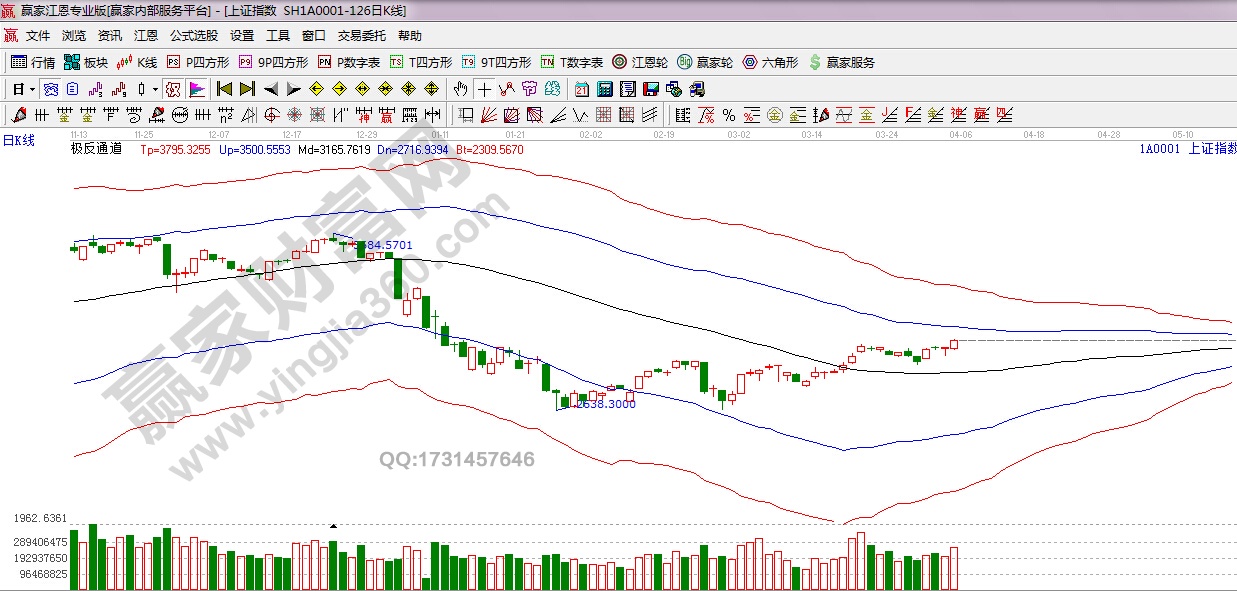The height and width of the screenshot is (591, 1237).
Task: Click the 赢家服务 button
Action: click(x=842, y=62)
